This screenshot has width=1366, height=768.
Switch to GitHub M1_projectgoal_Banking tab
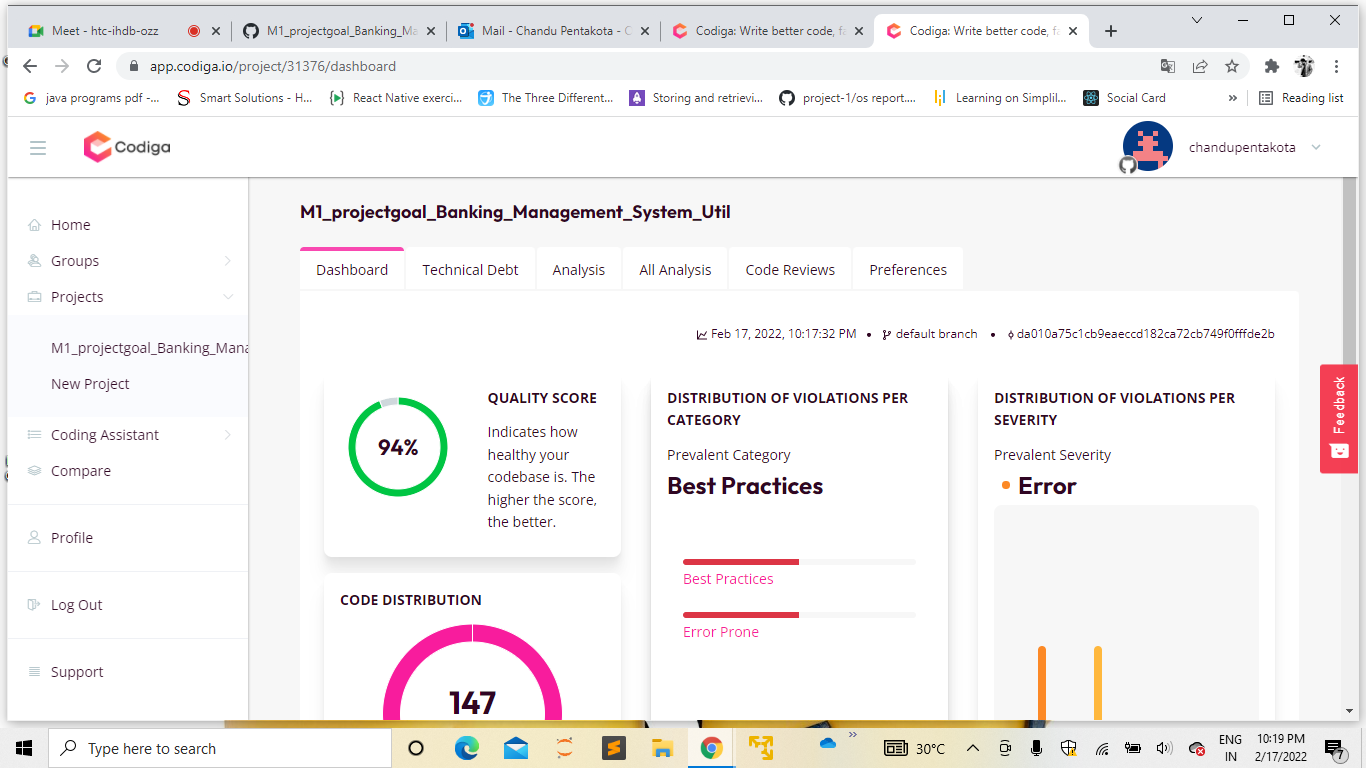coord(338,31)
